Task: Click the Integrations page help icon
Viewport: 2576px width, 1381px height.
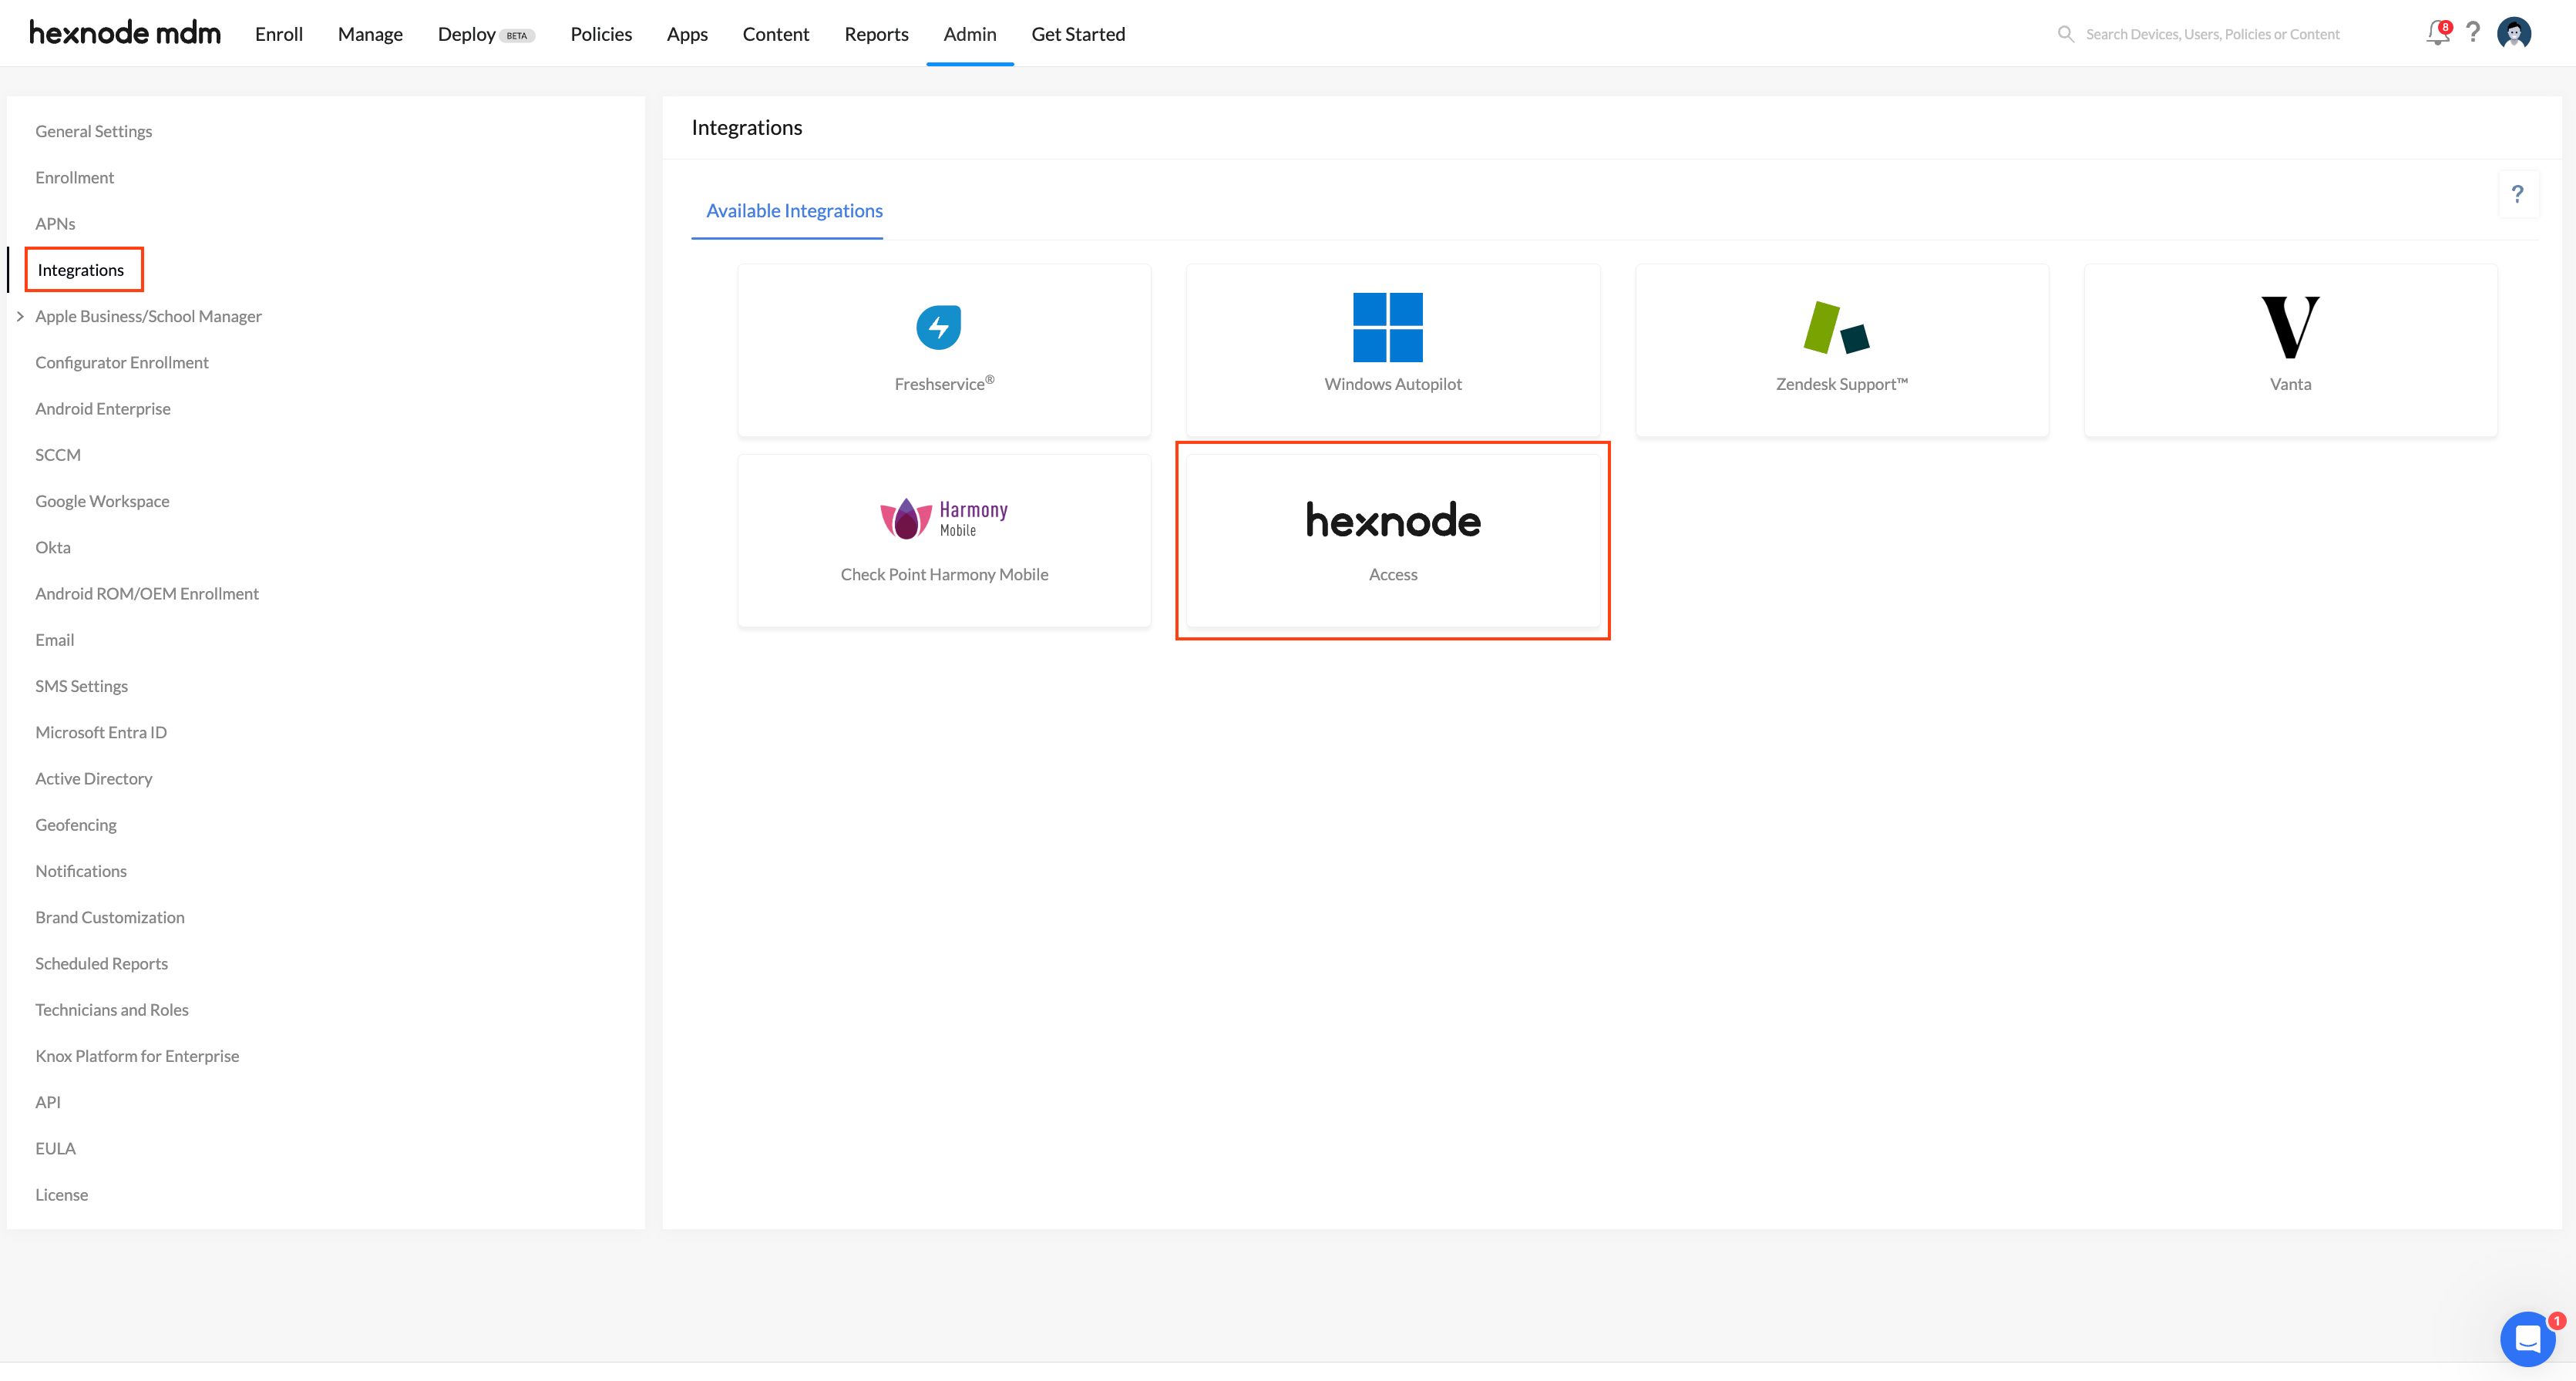Action: 2518,194
